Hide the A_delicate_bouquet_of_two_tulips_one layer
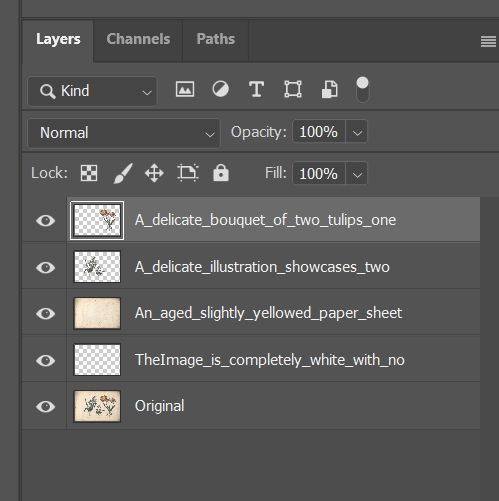Screen dimensions: 499x501 tap(45, 220)
